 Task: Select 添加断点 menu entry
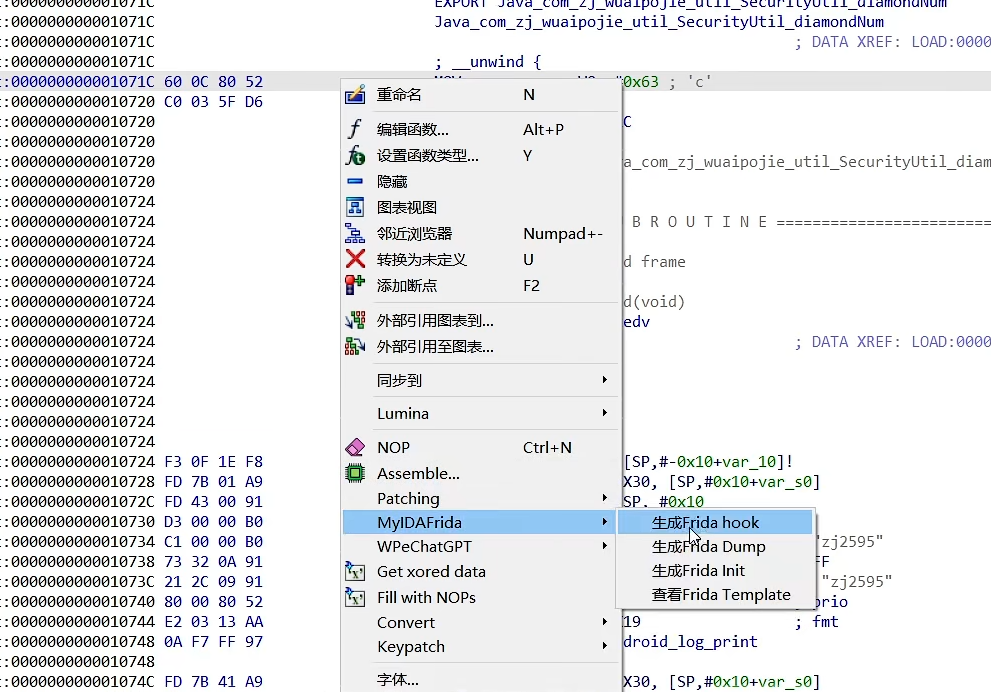[480, 285]
